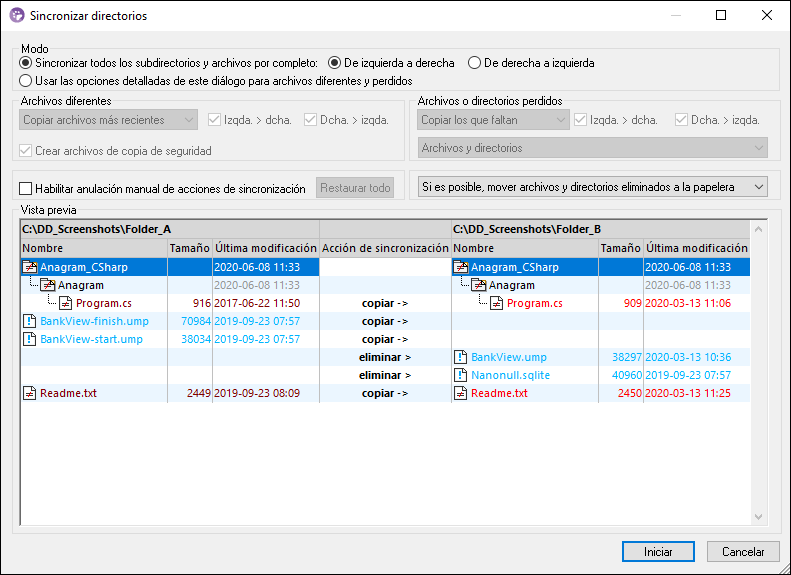Click Anagram_CSharp folder icon in left pane

click(x=29, y=267)
